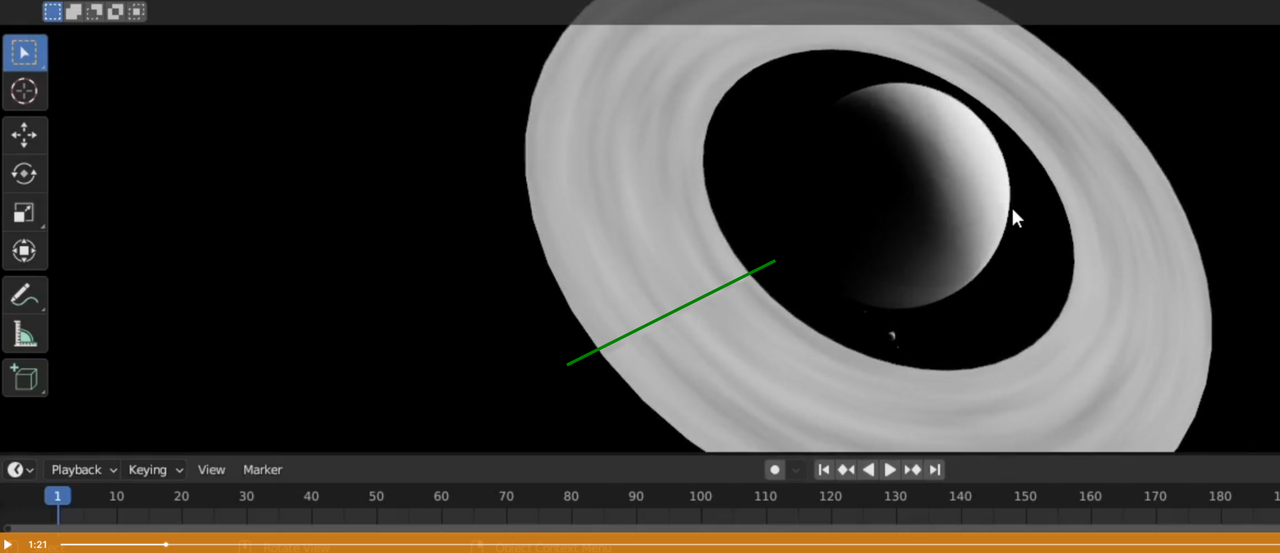This screenshot has width=1280, height=553.
Task: Open the timeline editor type selector
Action: pos(20,470)
